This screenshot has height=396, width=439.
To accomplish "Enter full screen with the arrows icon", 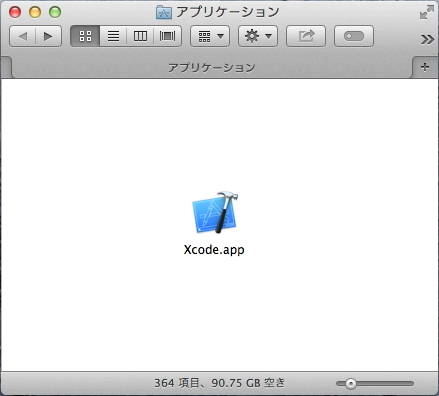I will coord(427,12).
